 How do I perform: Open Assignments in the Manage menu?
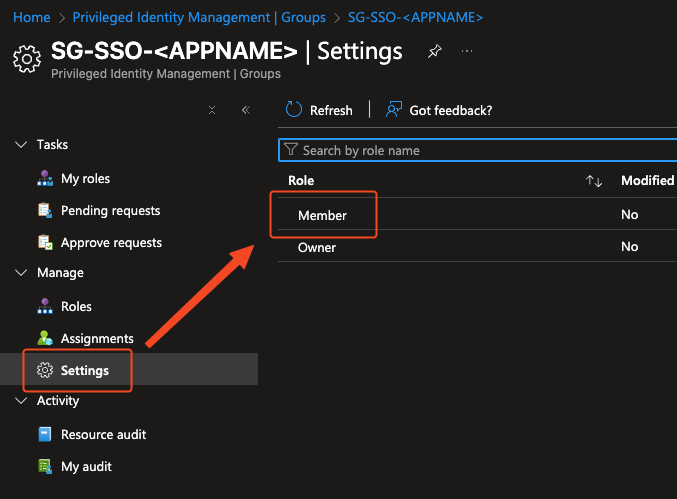pos(97,339)
